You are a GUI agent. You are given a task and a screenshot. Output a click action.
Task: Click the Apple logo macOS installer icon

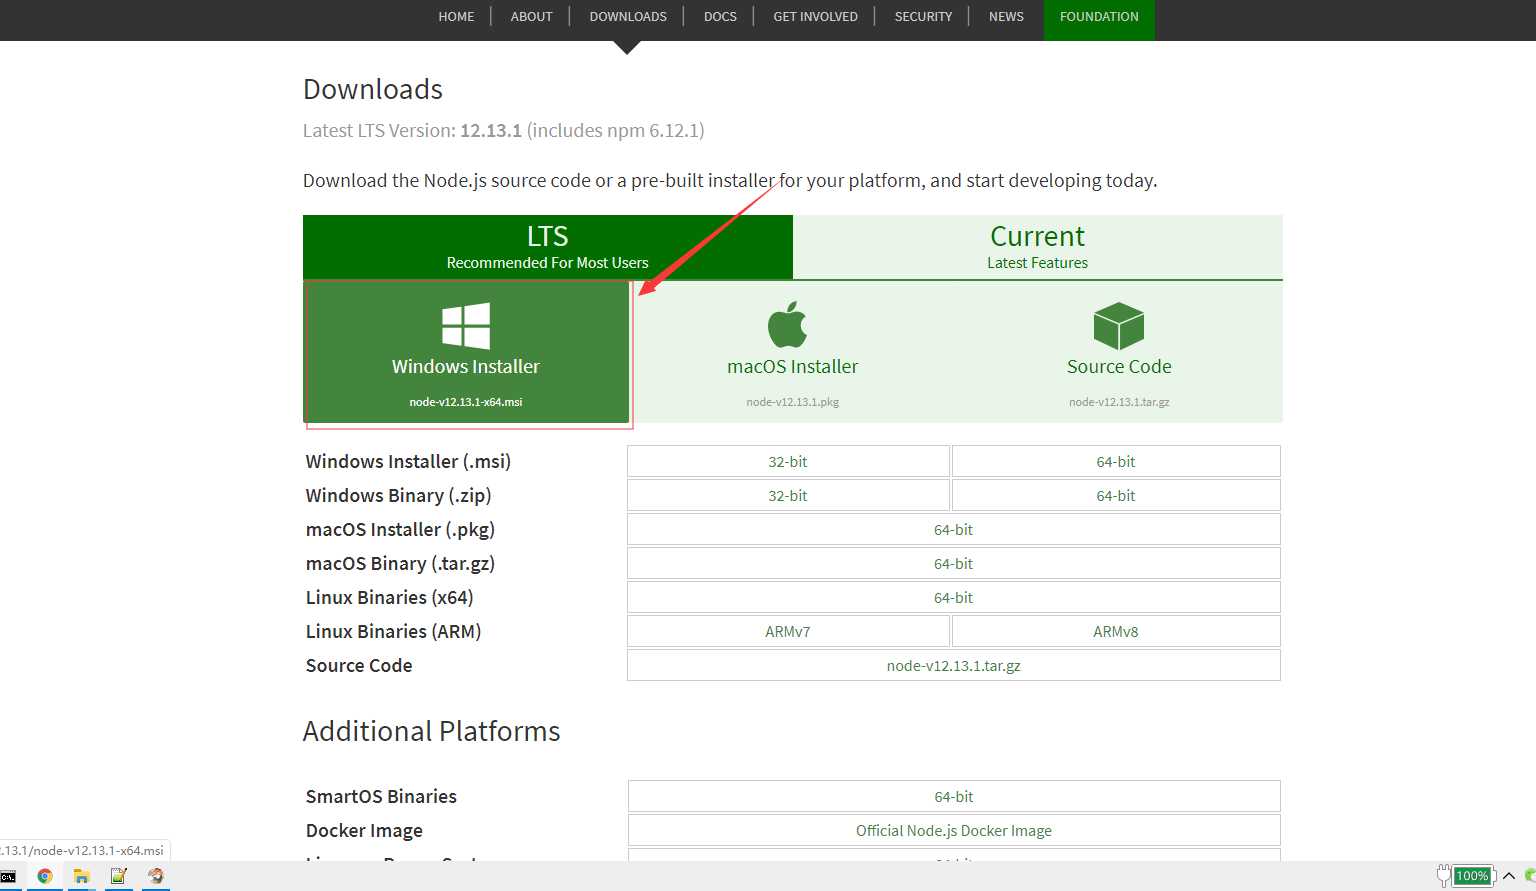787,324
